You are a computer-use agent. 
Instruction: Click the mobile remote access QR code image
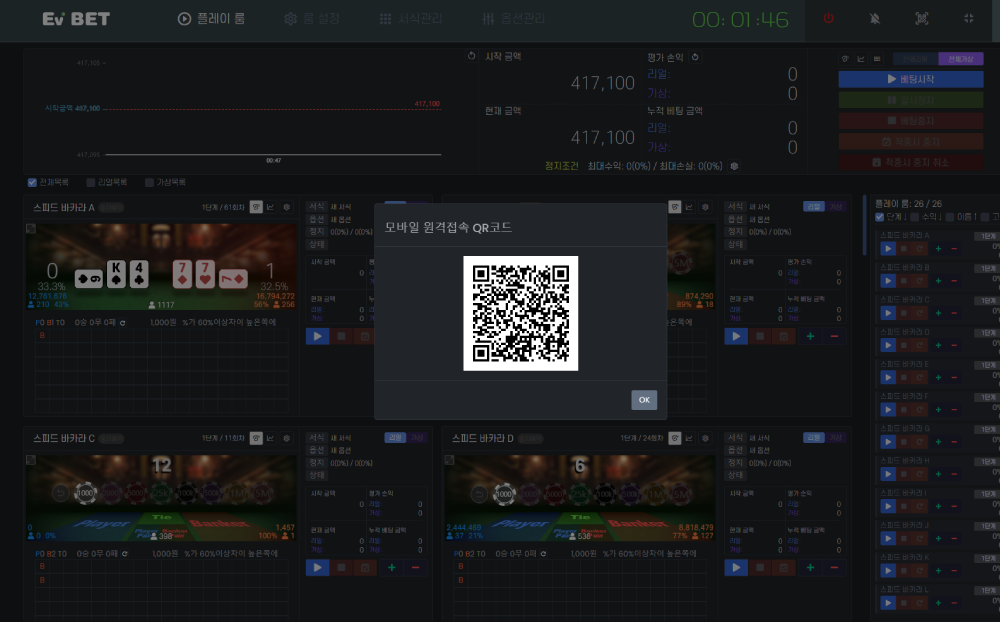(520, 313)
